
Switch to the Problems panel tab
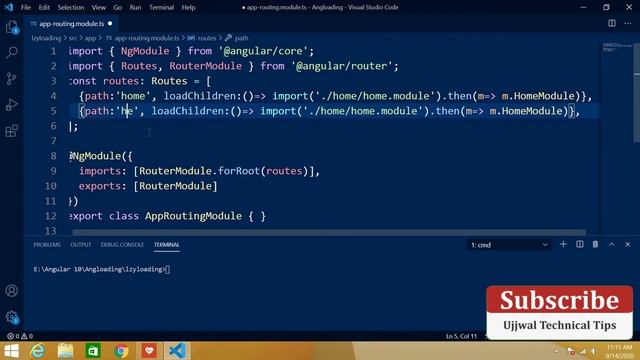point(47,244)
